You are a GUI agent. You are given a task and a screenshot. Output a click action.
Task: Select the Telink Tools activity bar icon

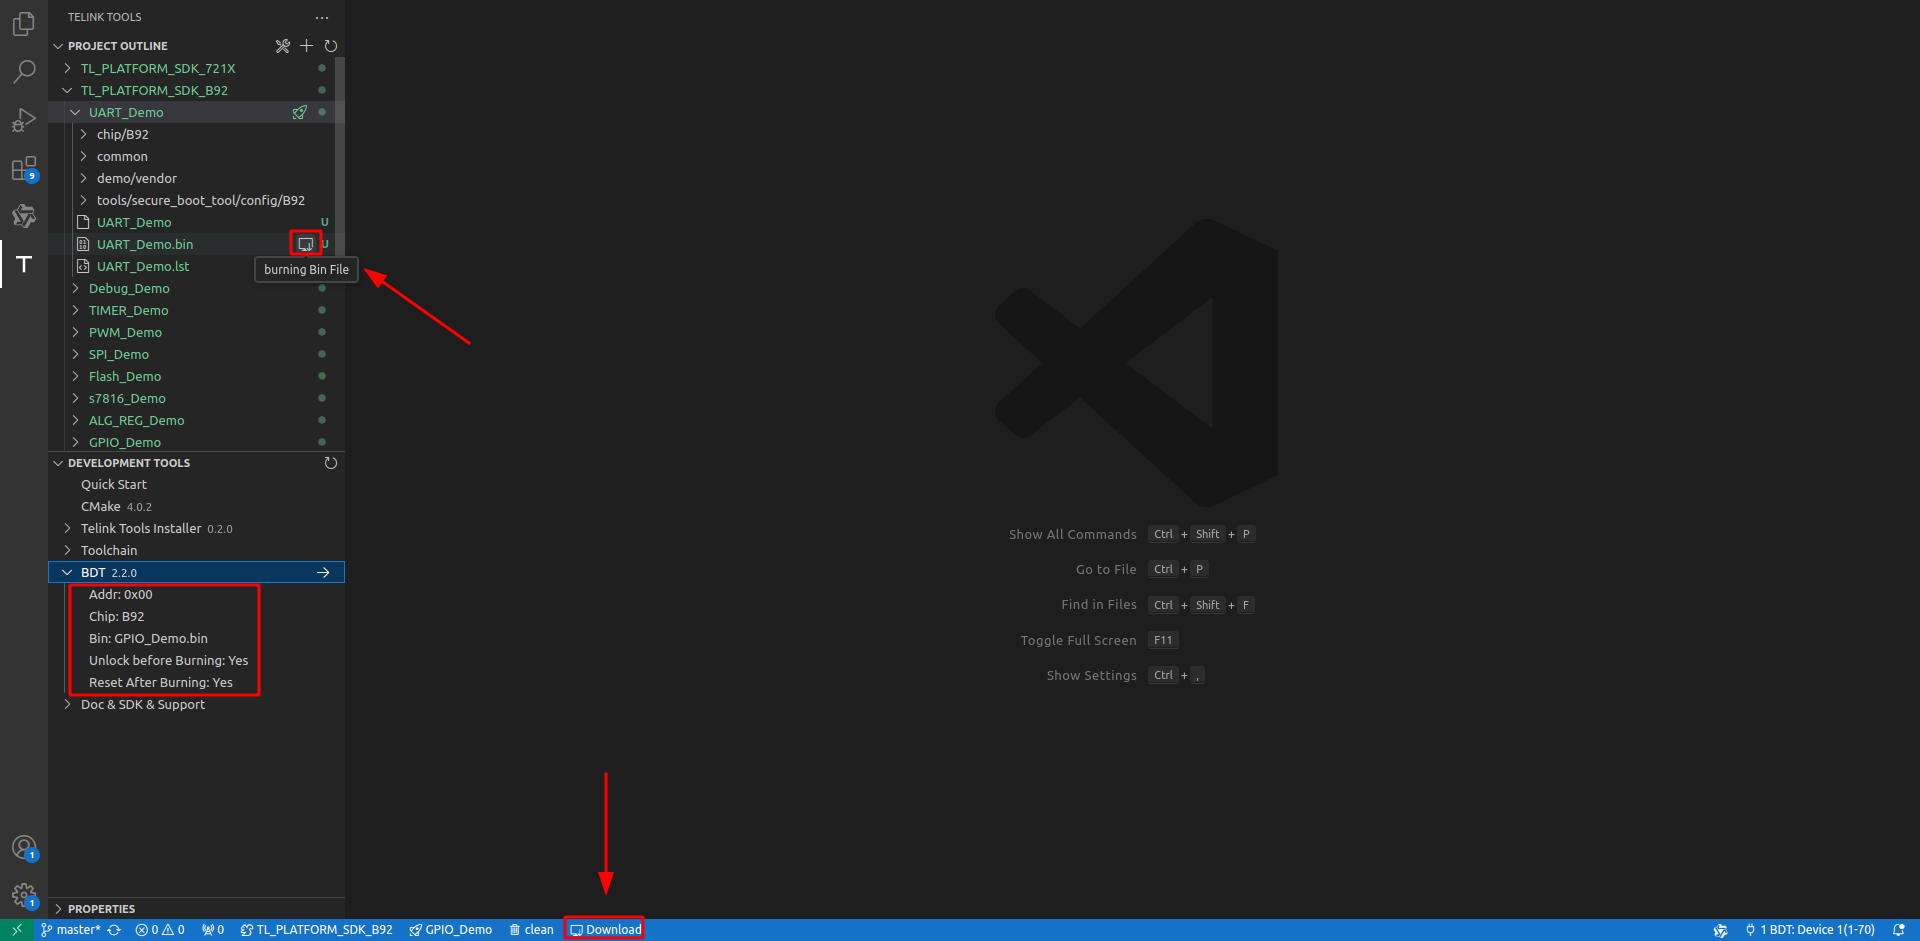click(23, 264)
